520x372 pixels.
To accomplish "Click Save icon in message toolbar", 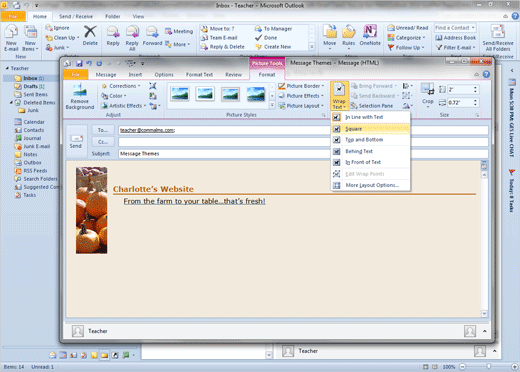I will coord(79,63).
